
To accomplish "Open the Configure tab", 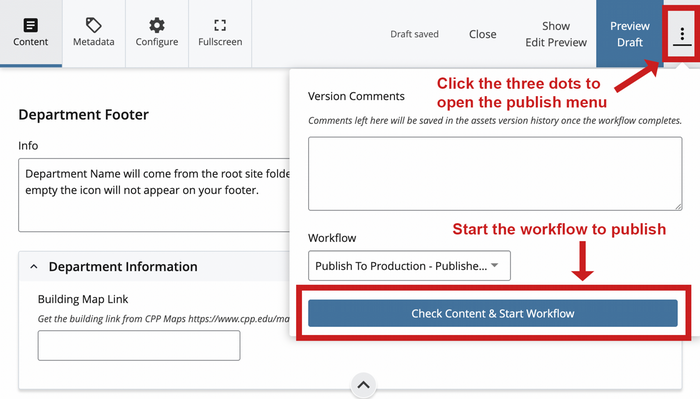I will [x=157, y=33].
